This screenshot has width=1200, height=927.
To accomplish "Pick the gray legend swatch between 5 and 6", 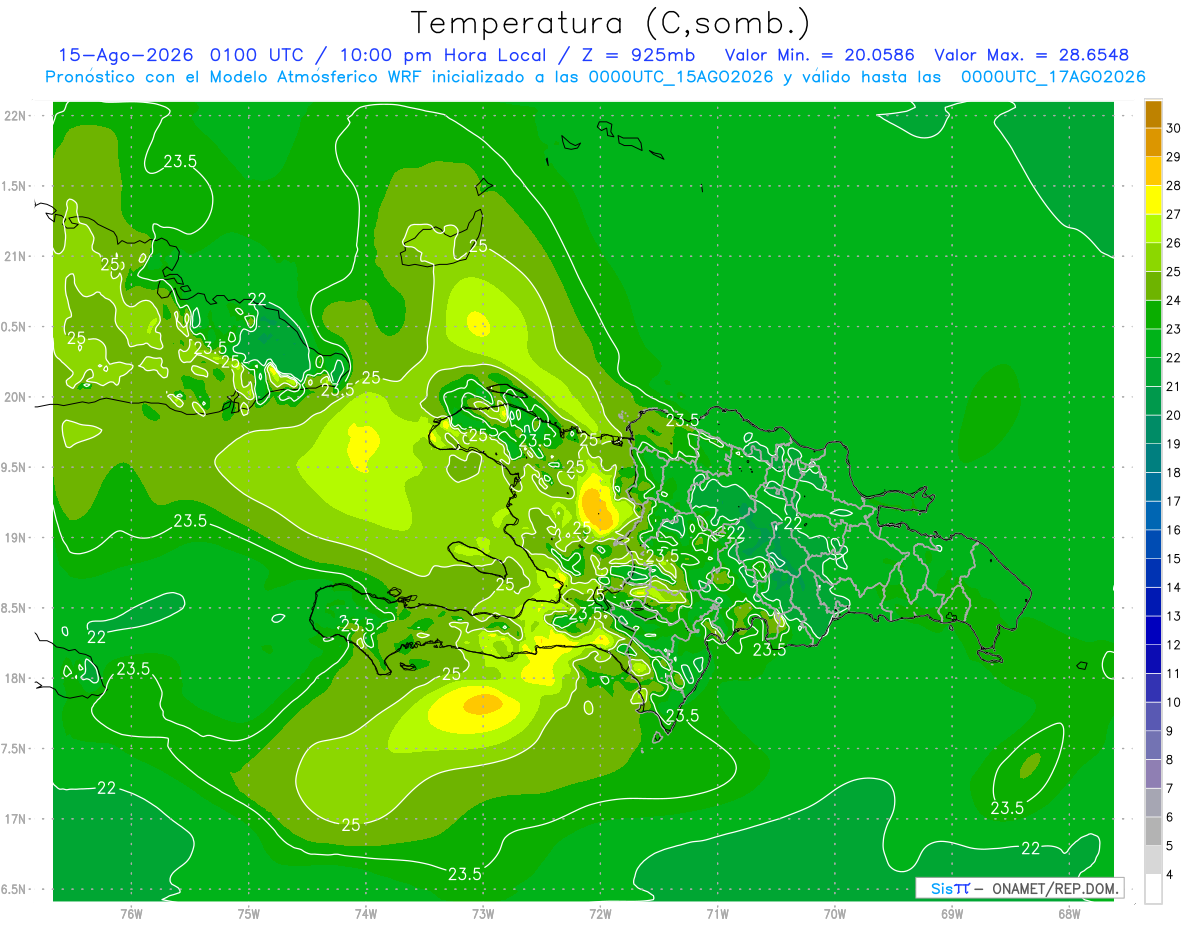I will pos(1153,831).
